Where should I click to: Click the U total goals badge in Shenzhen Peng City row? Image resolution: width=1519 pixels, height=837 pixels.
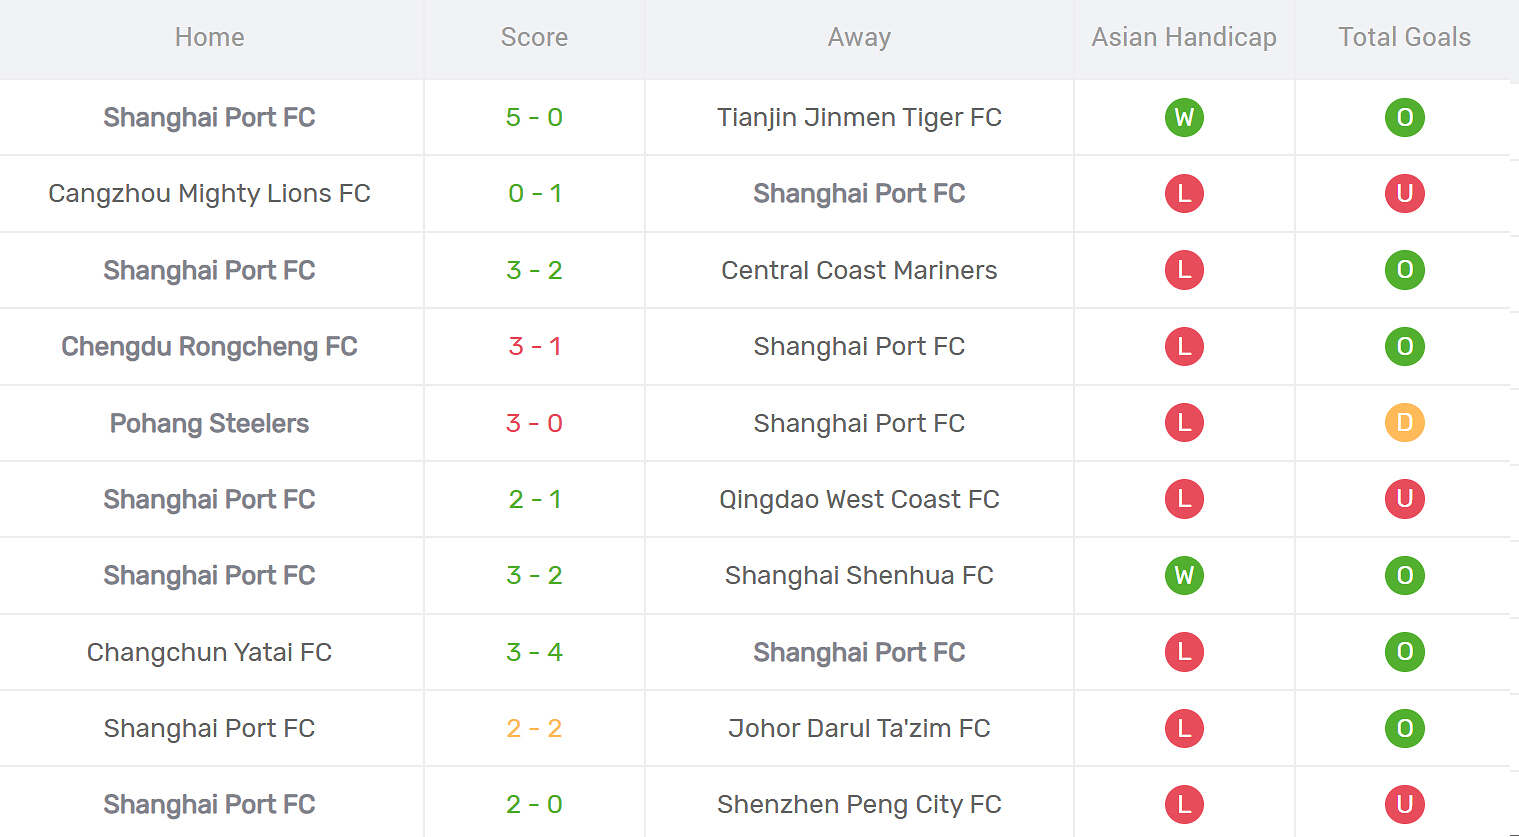[x=1404, y=804]
